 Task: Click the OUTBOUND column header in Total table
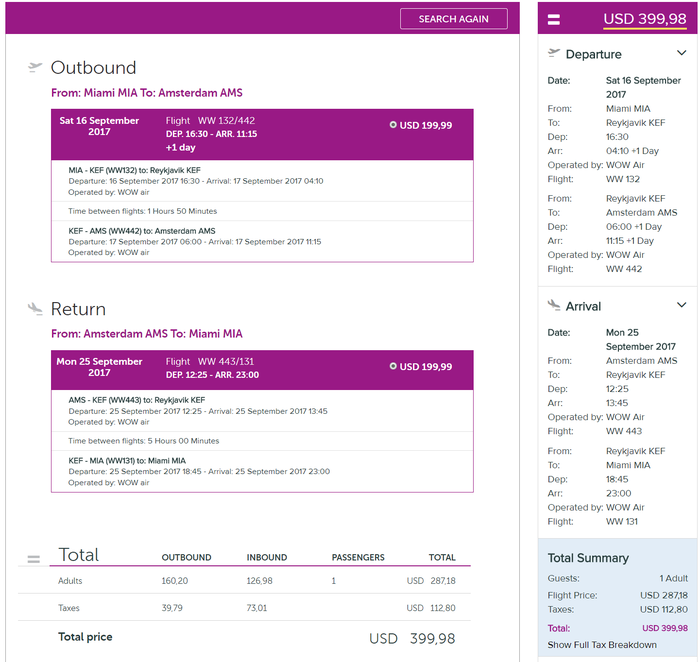click(x=186, y=558)
